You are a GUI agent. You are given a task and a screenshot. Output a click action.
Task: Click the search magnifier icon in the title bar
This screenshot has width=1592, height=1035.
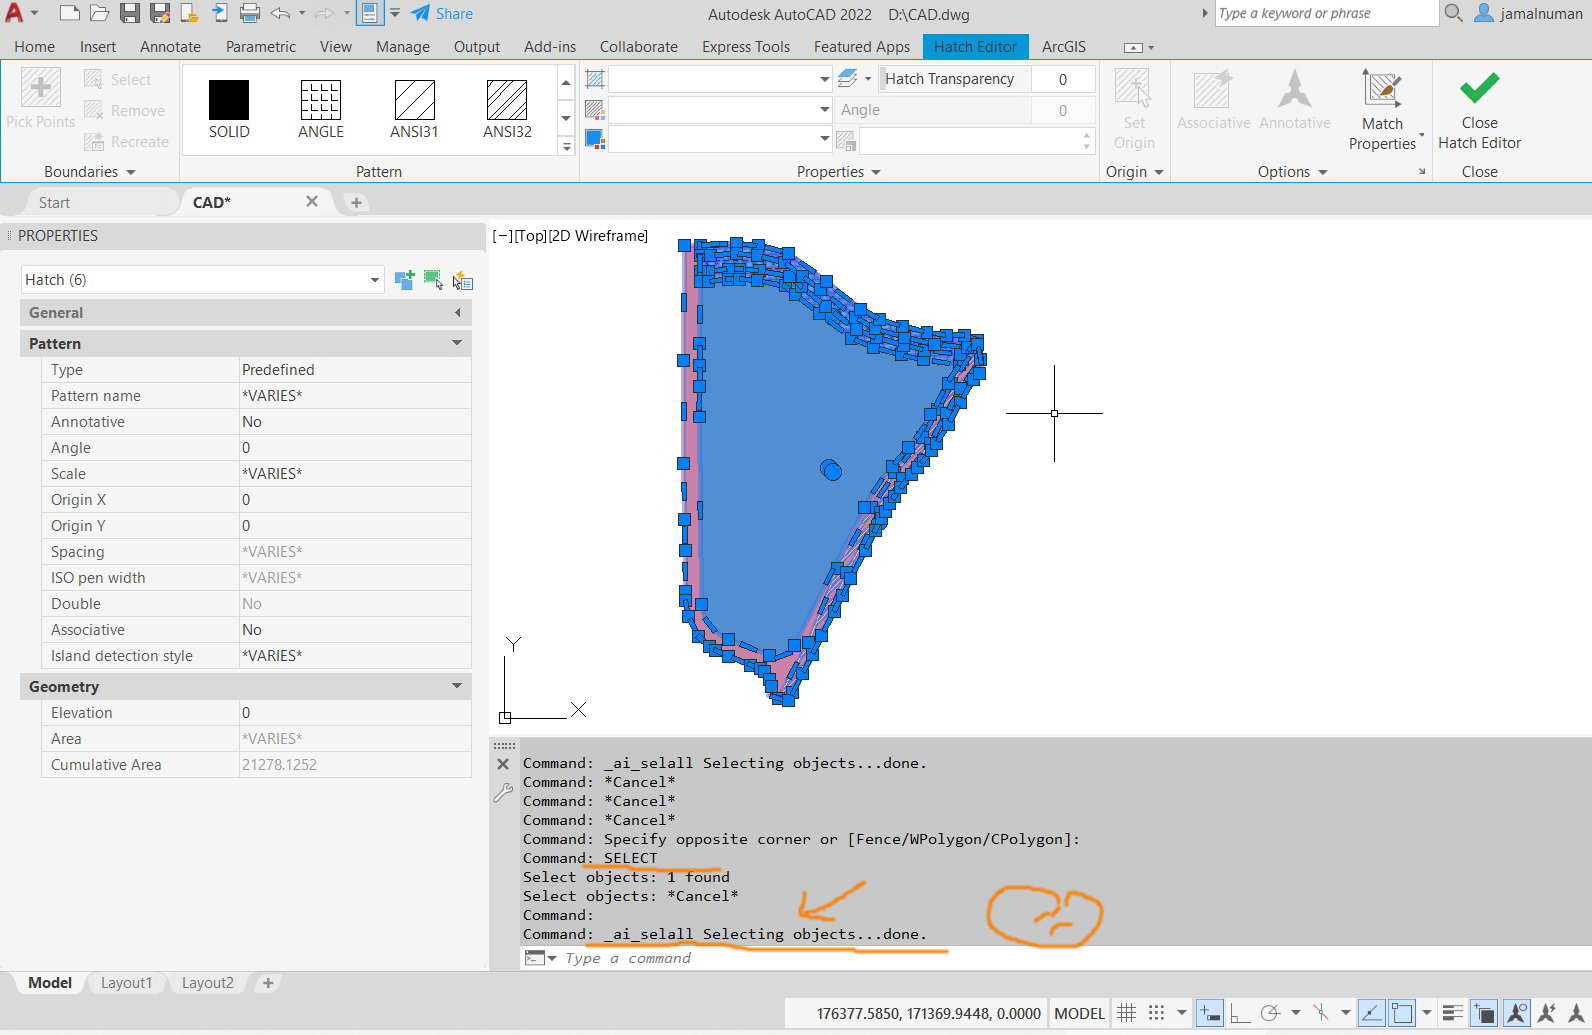[1454, 13]
